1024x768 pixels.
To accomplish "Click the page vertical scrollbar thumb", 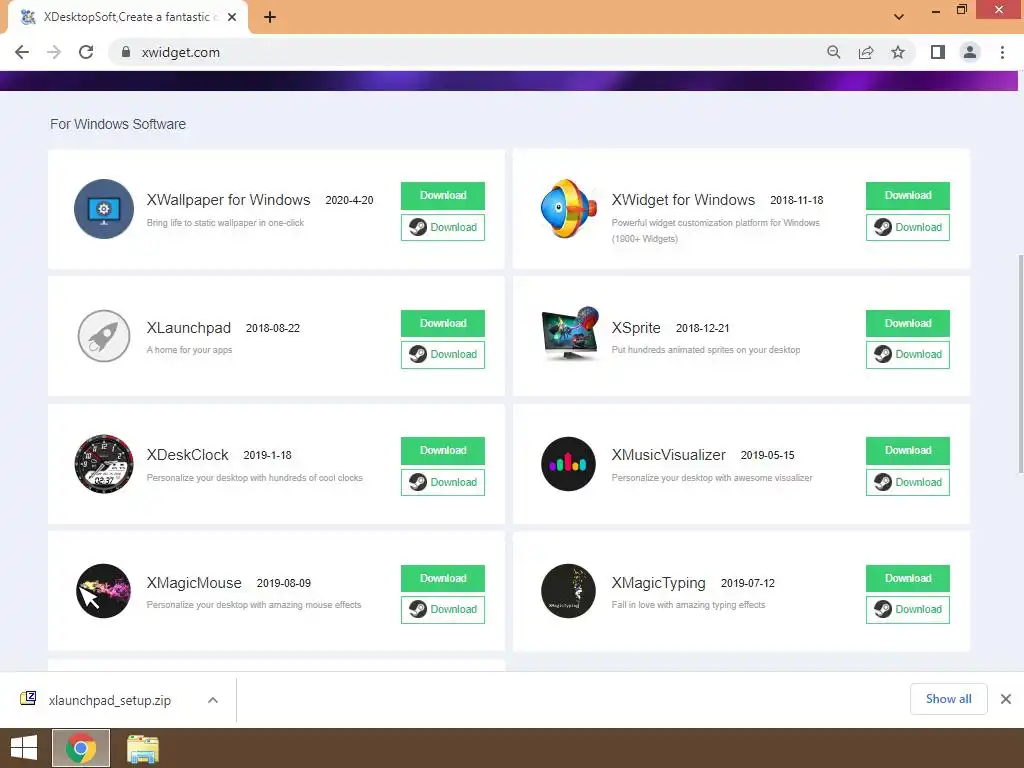I will coord(1020,363).
